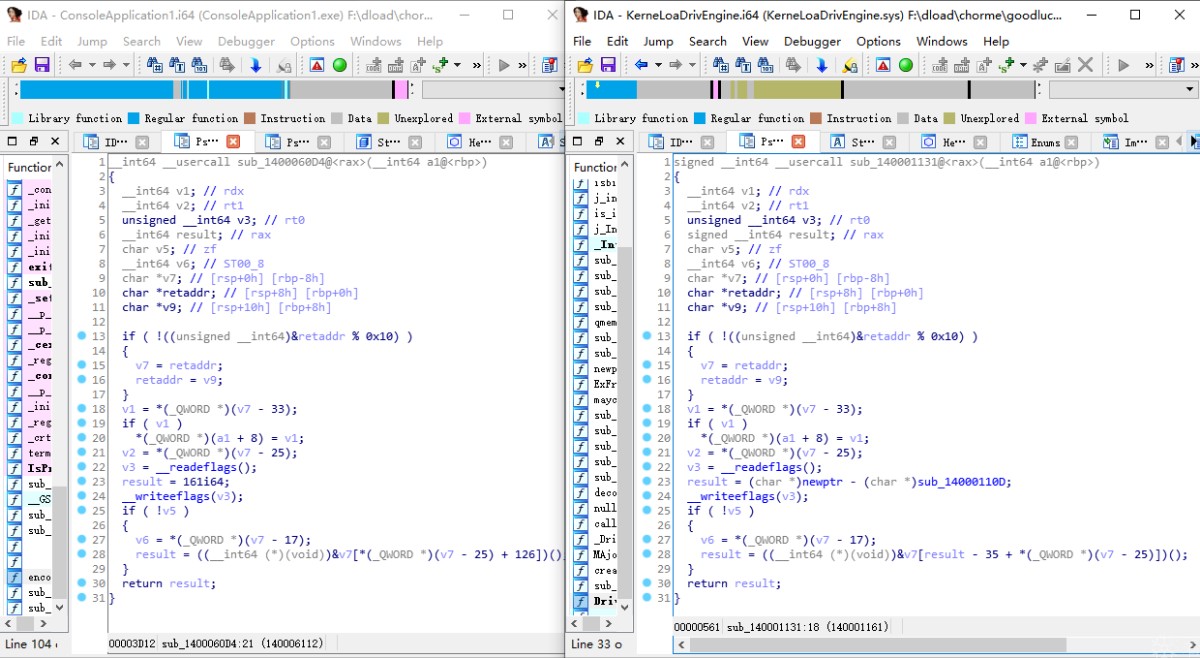Screen dimensions: 1200x658
Task: Click Save icon in KerneLoaDrivEngine toolbar
Action: [608, 65]
